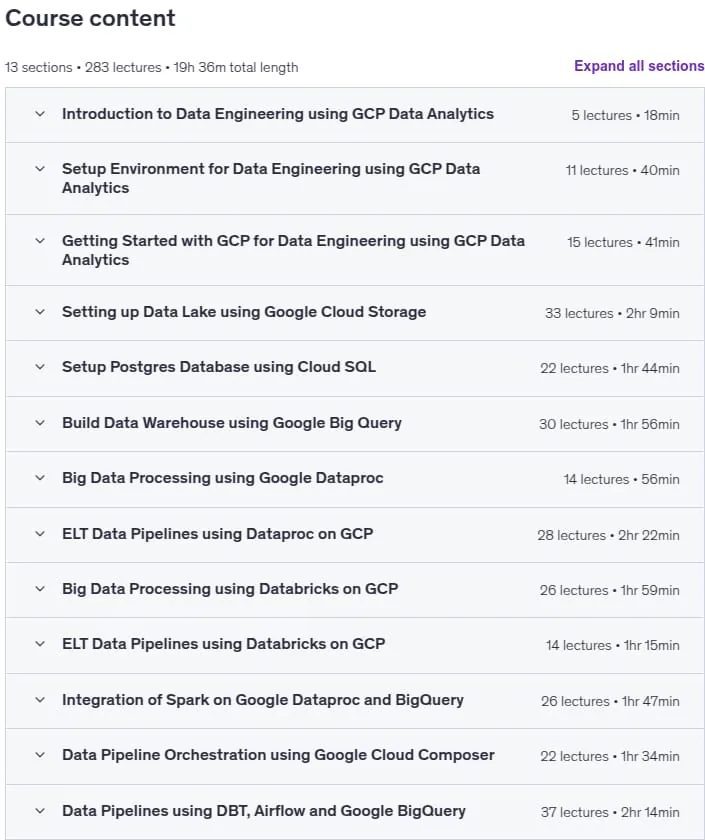Open 'Setup Postgres Database using Cloud SQL' title
Viewport: 705px width, 840px height.
(x=219, y=367)
